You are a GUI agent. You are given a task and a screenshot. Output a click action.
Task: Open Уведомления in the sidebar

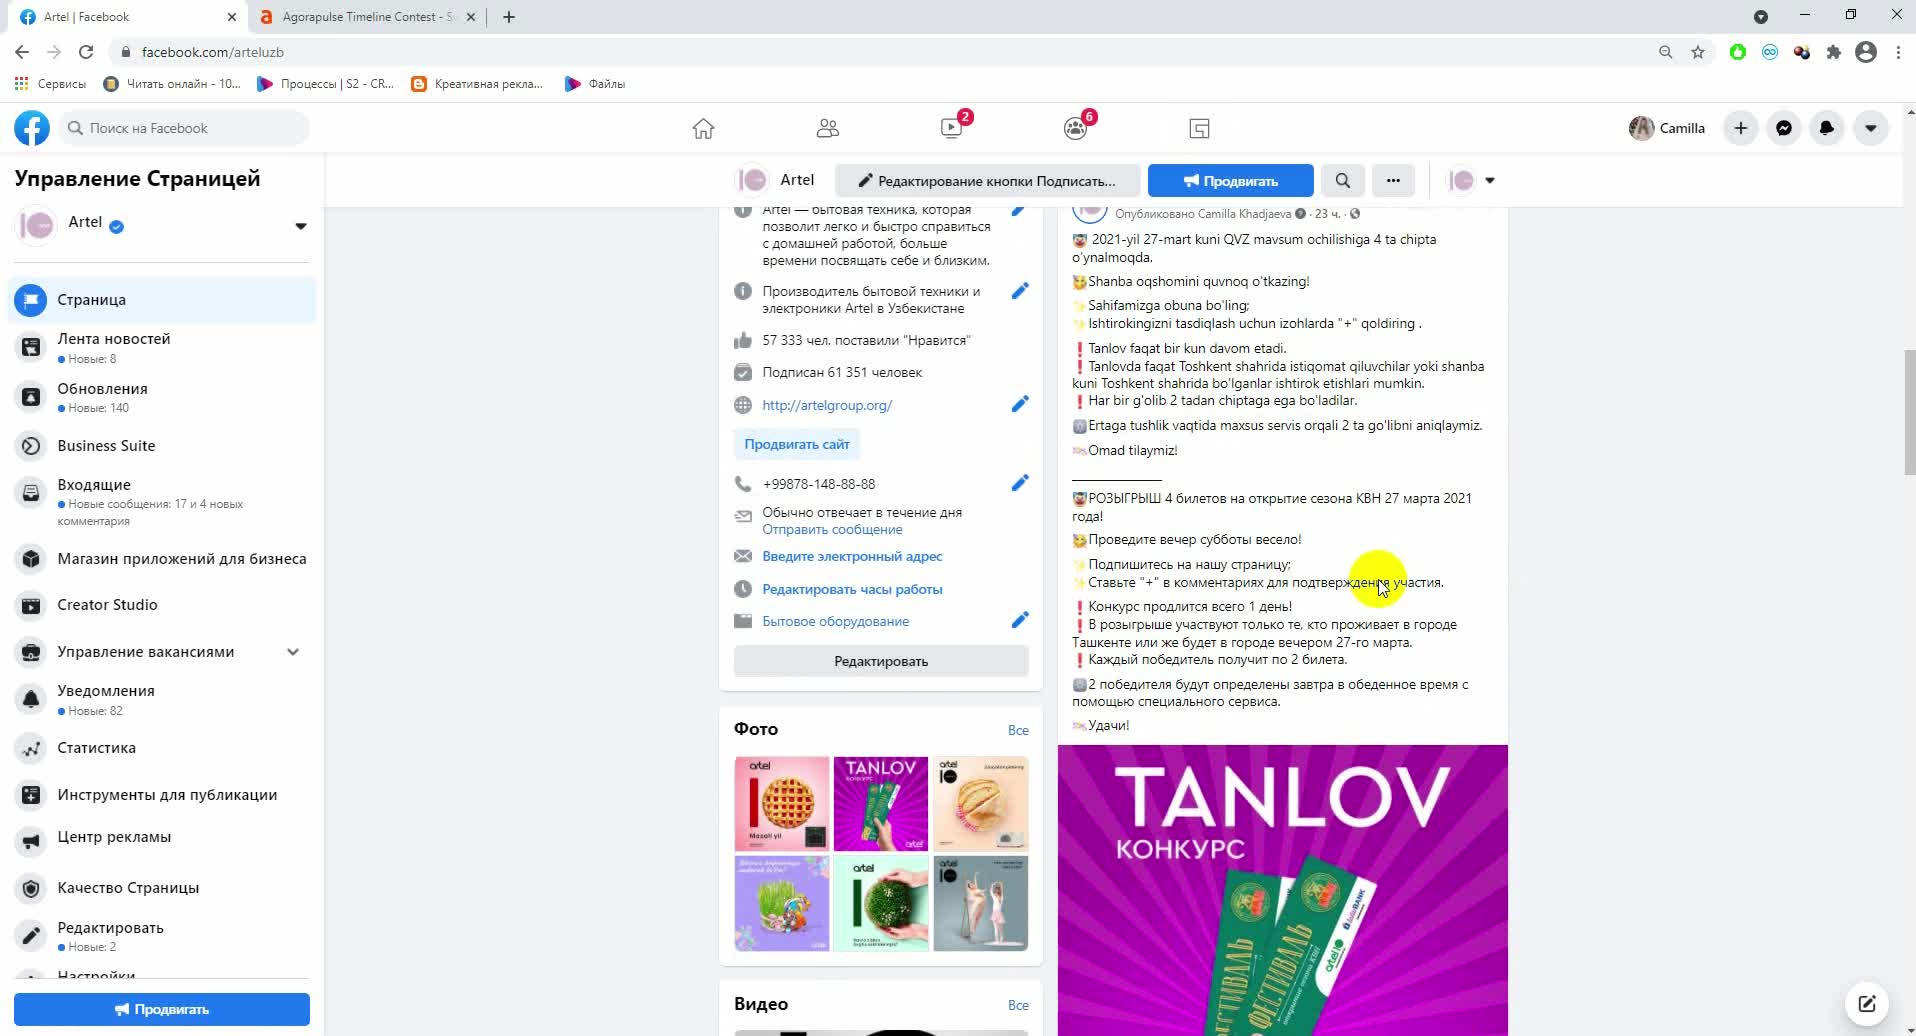tap(162, 699)
